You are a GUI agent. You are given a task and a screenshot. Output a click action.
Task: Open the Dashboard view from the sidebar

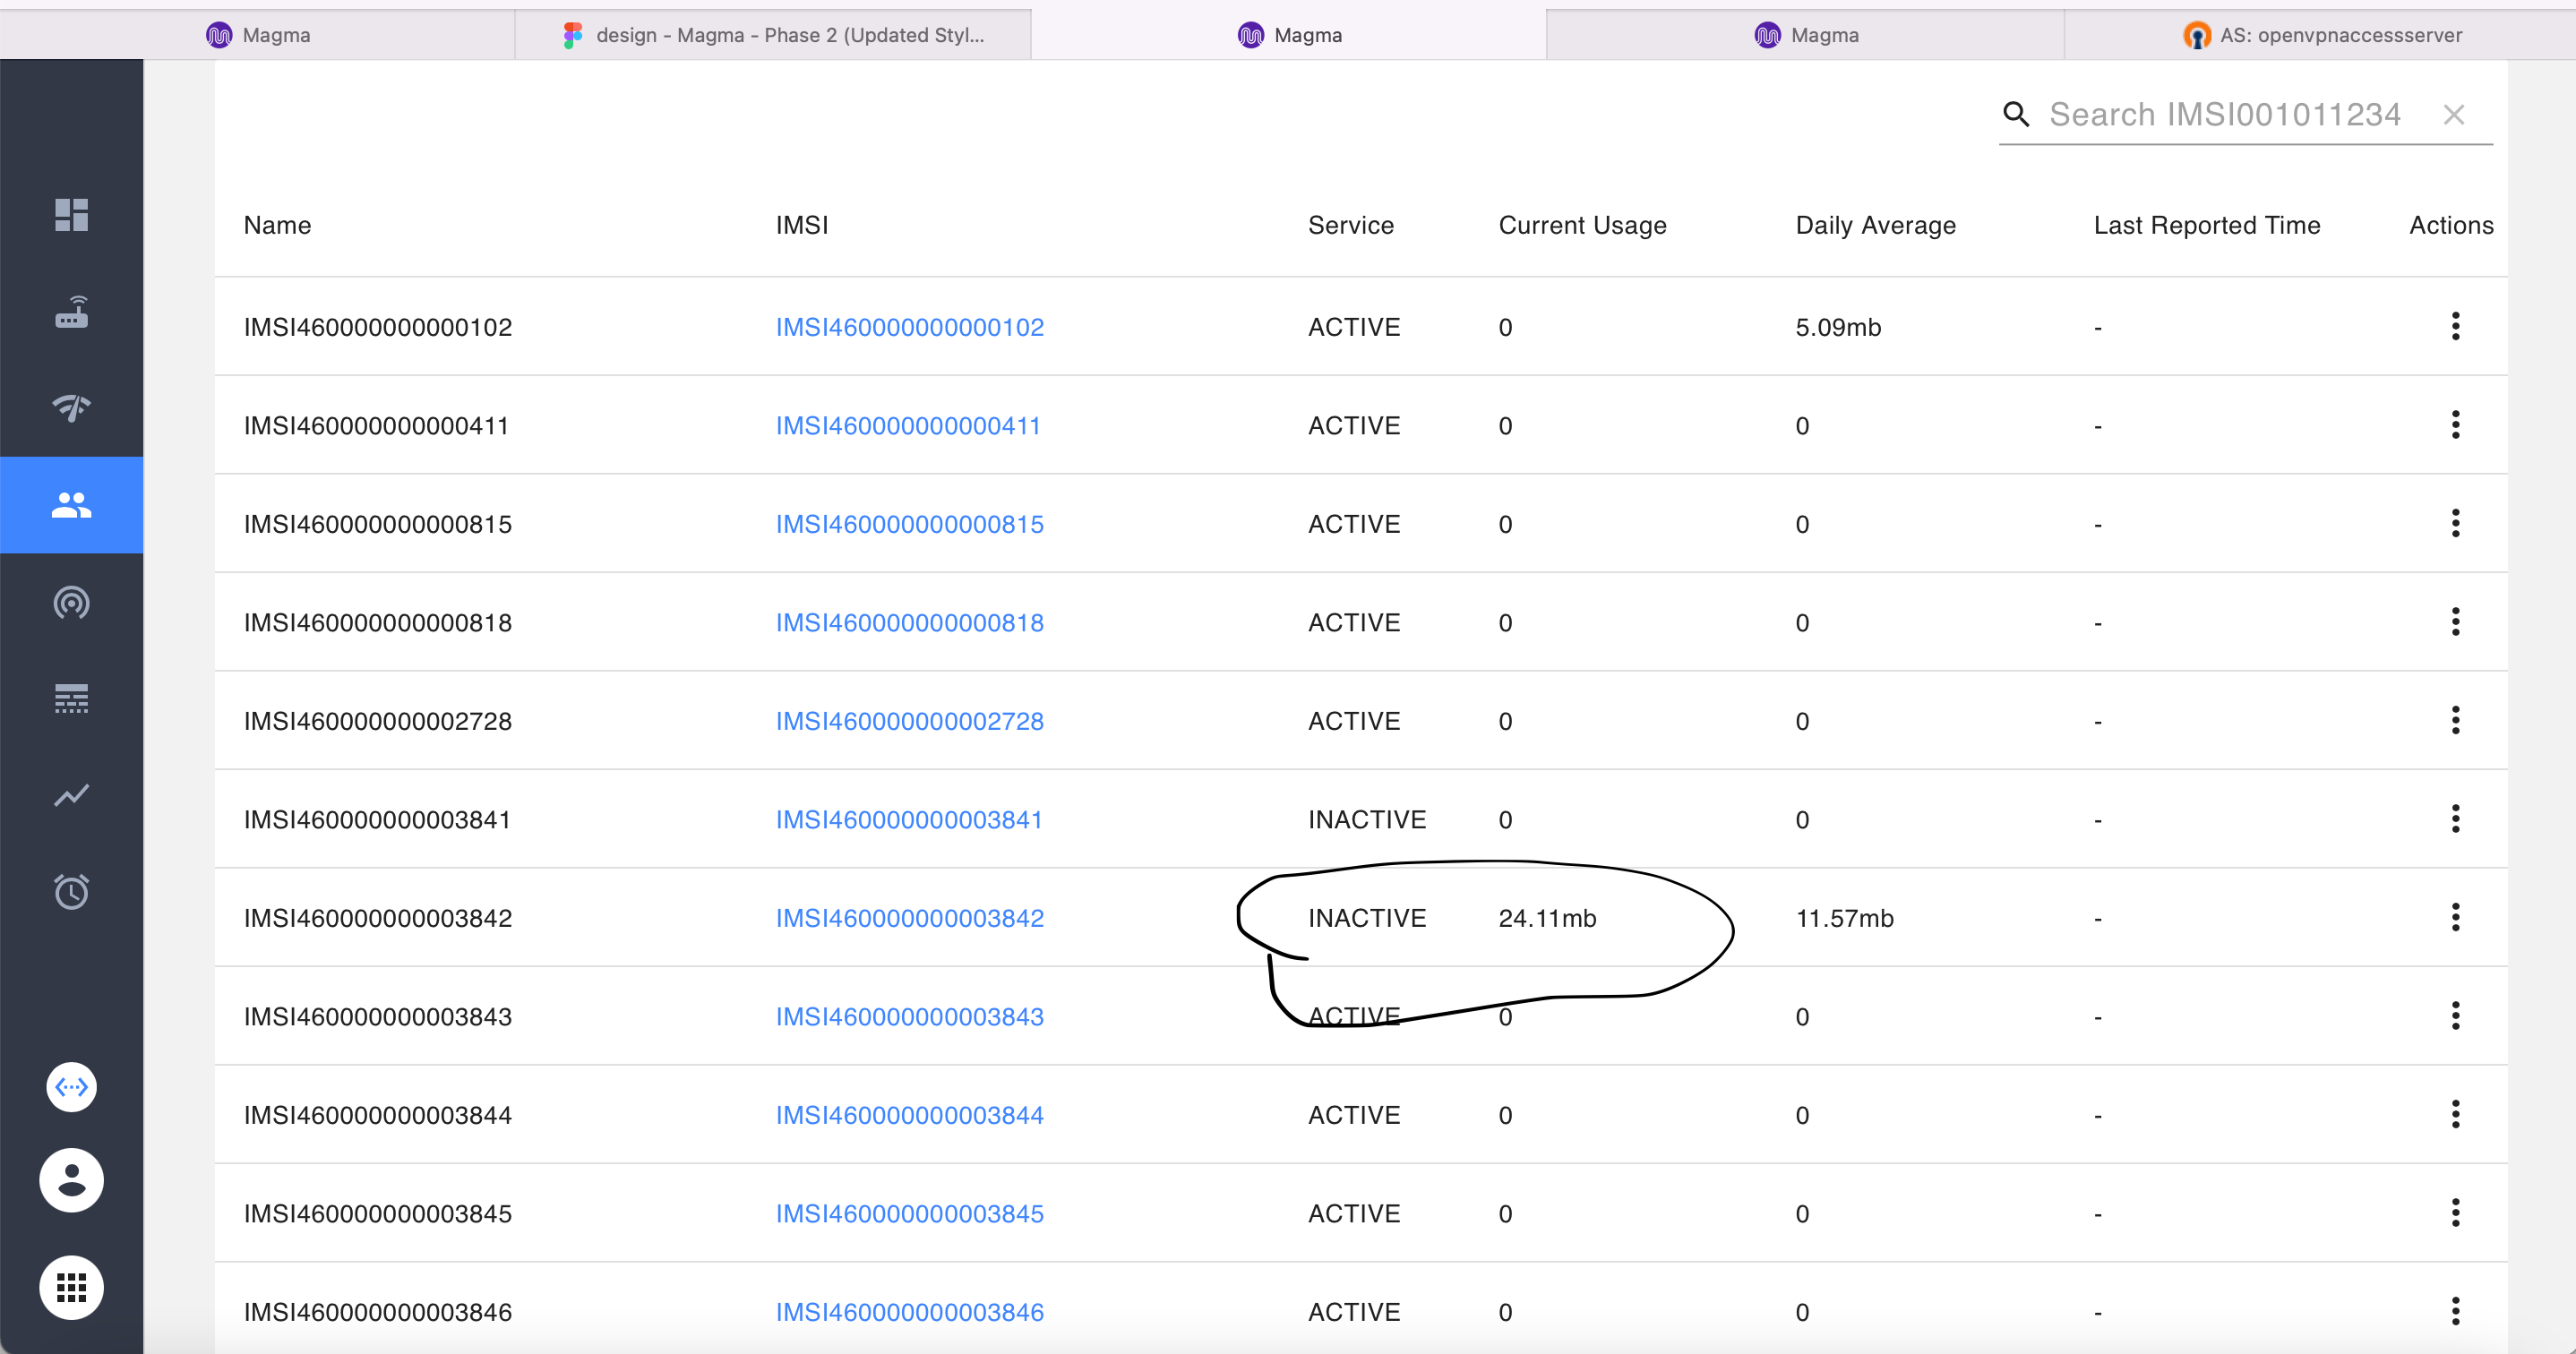(x=71, y=215)
